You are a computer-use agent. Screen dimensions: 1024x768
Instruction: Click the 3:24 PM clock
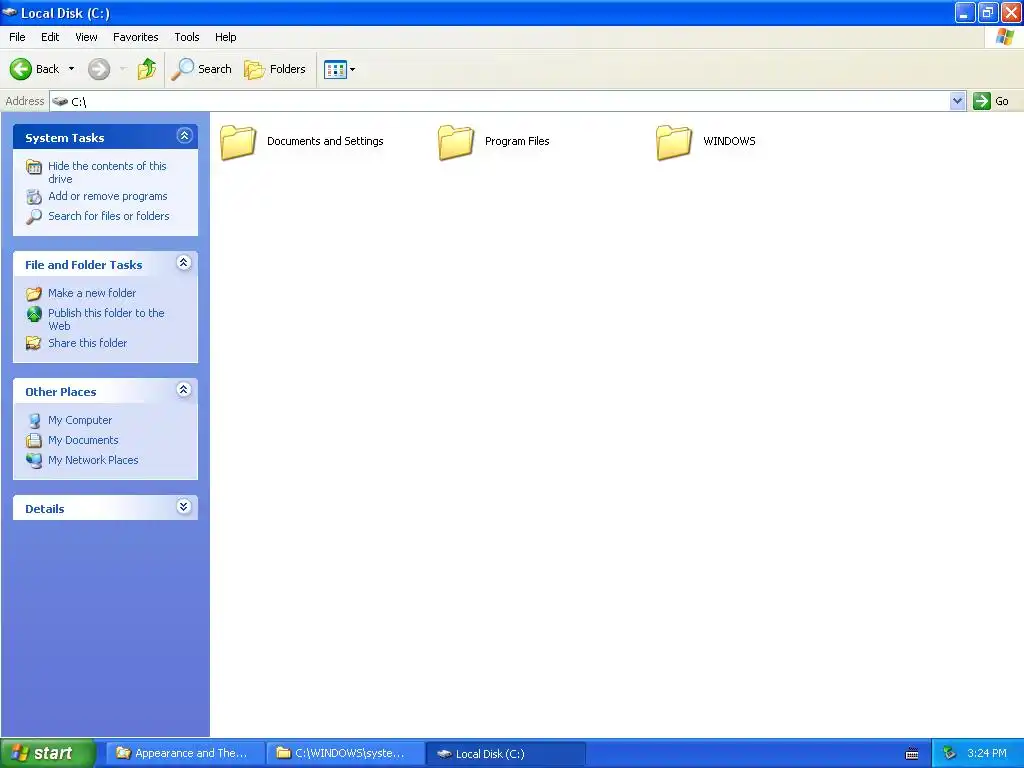(x=987, y=754)
